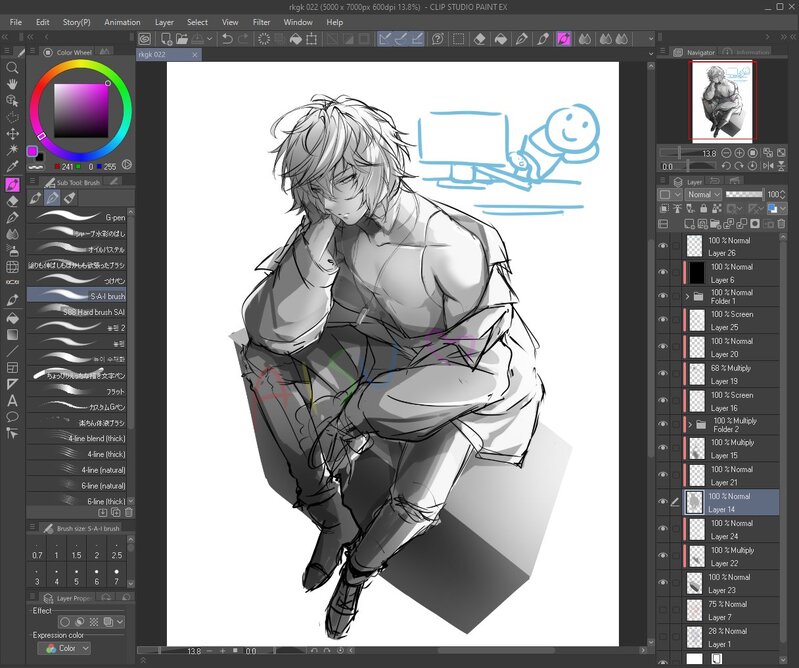Click the New canvas icon in command bar
Image resolution: width=799 pixels, height=668 pixels.
point(166,39)
